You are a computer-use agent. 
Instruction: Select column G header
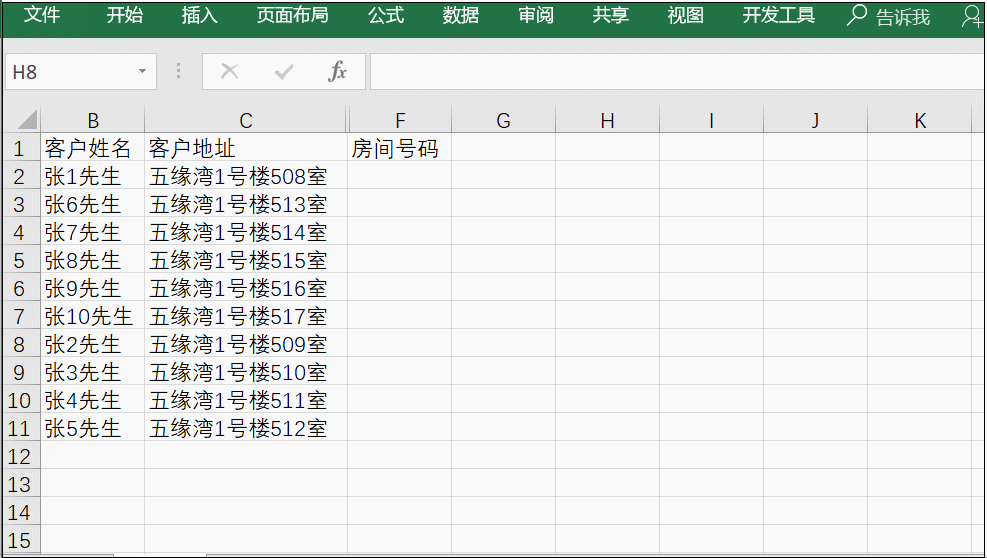504,120
